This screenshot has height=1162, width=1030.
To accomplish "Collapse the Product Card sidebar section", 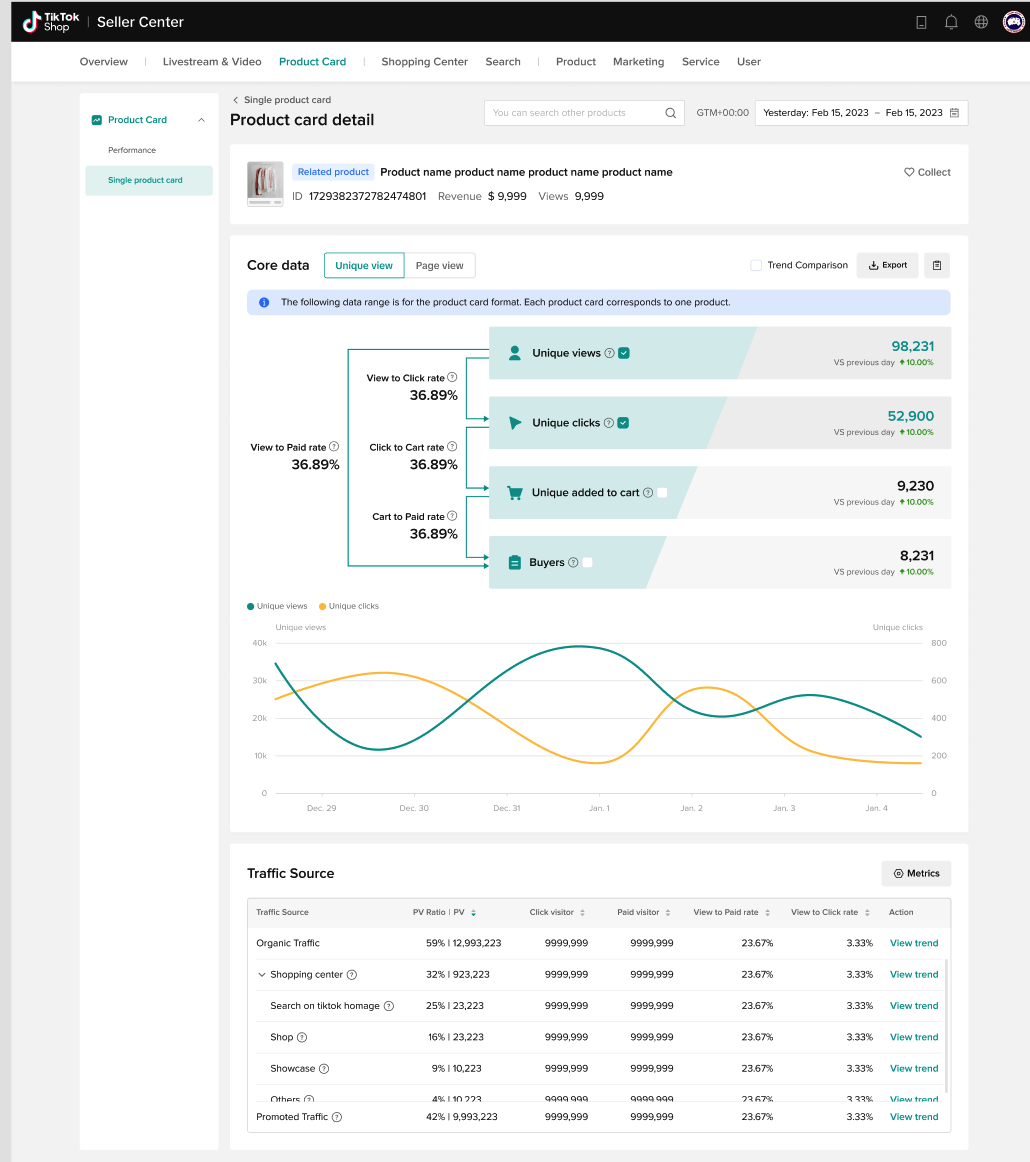I will [201, 120].
